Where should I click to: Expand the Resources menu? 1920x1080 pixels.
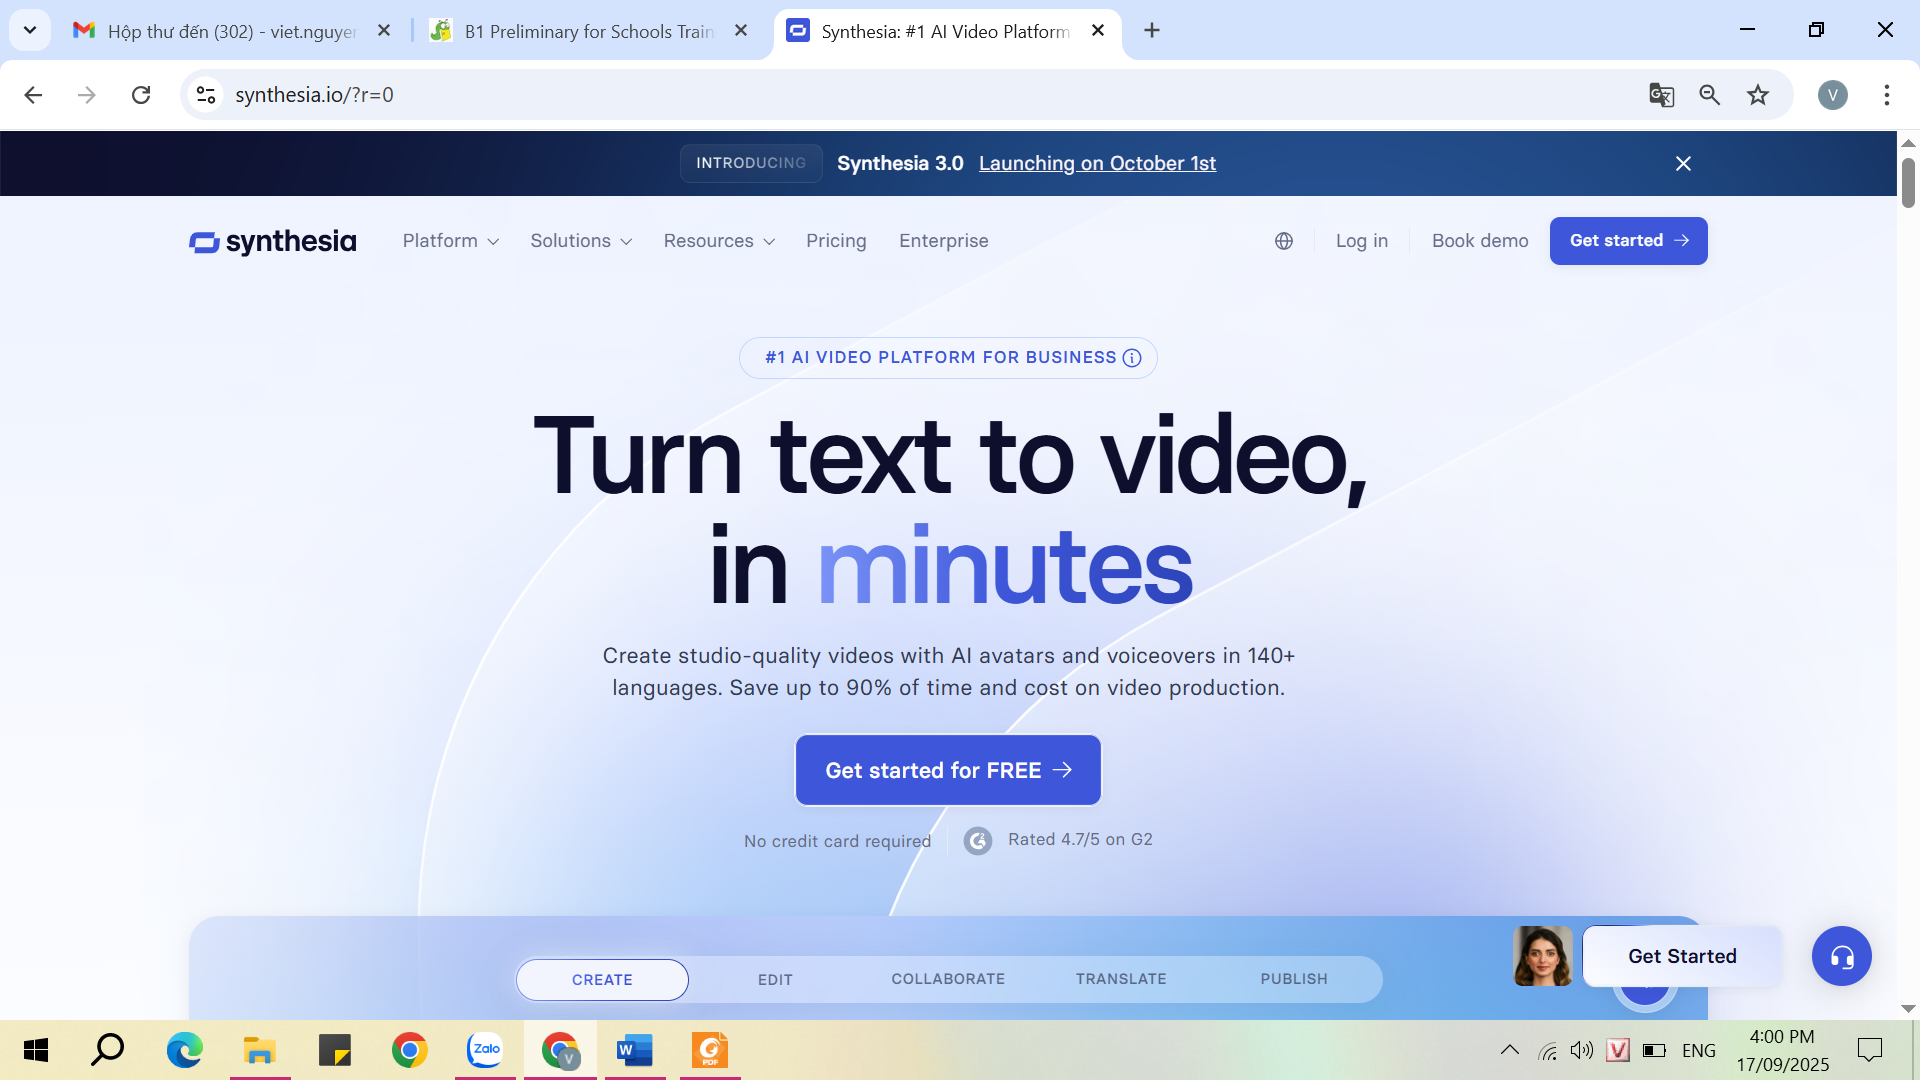click(719, 241)
